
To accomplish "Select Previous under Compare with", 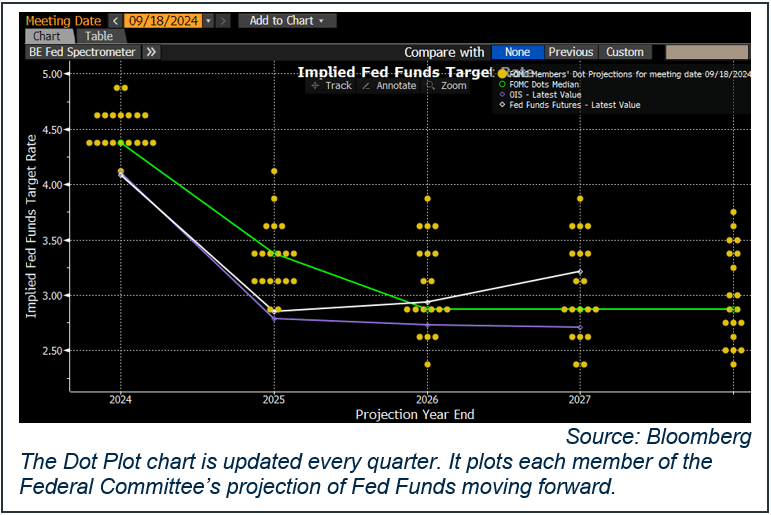I will coord(571,52).
